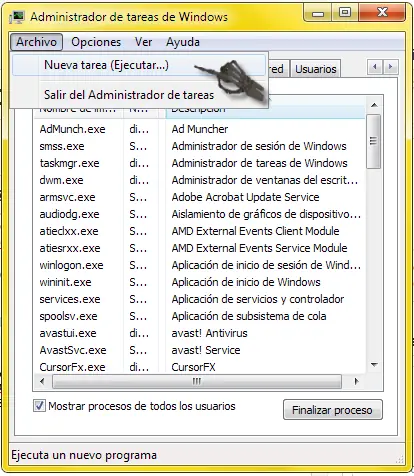Close the Task Manager window
414x476 pixels.
[x=382, y=13]
